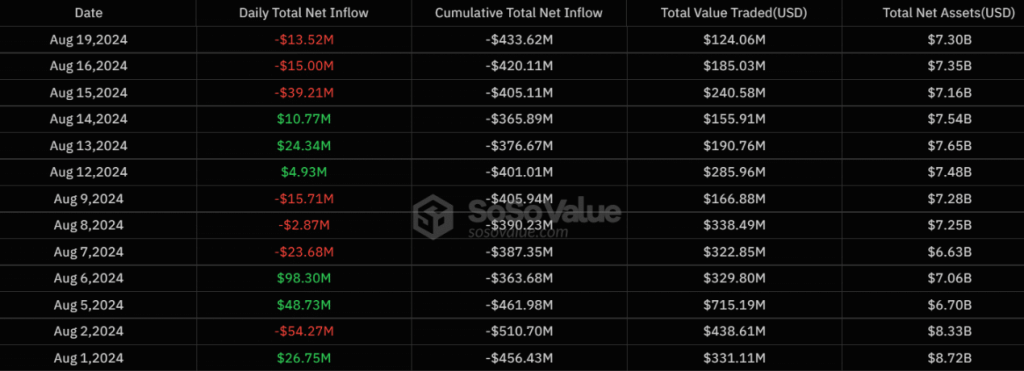This screenshot has width=1024, height=371.
Task: Select the Aug 14,2024 date cell
Action: (88, 120)
